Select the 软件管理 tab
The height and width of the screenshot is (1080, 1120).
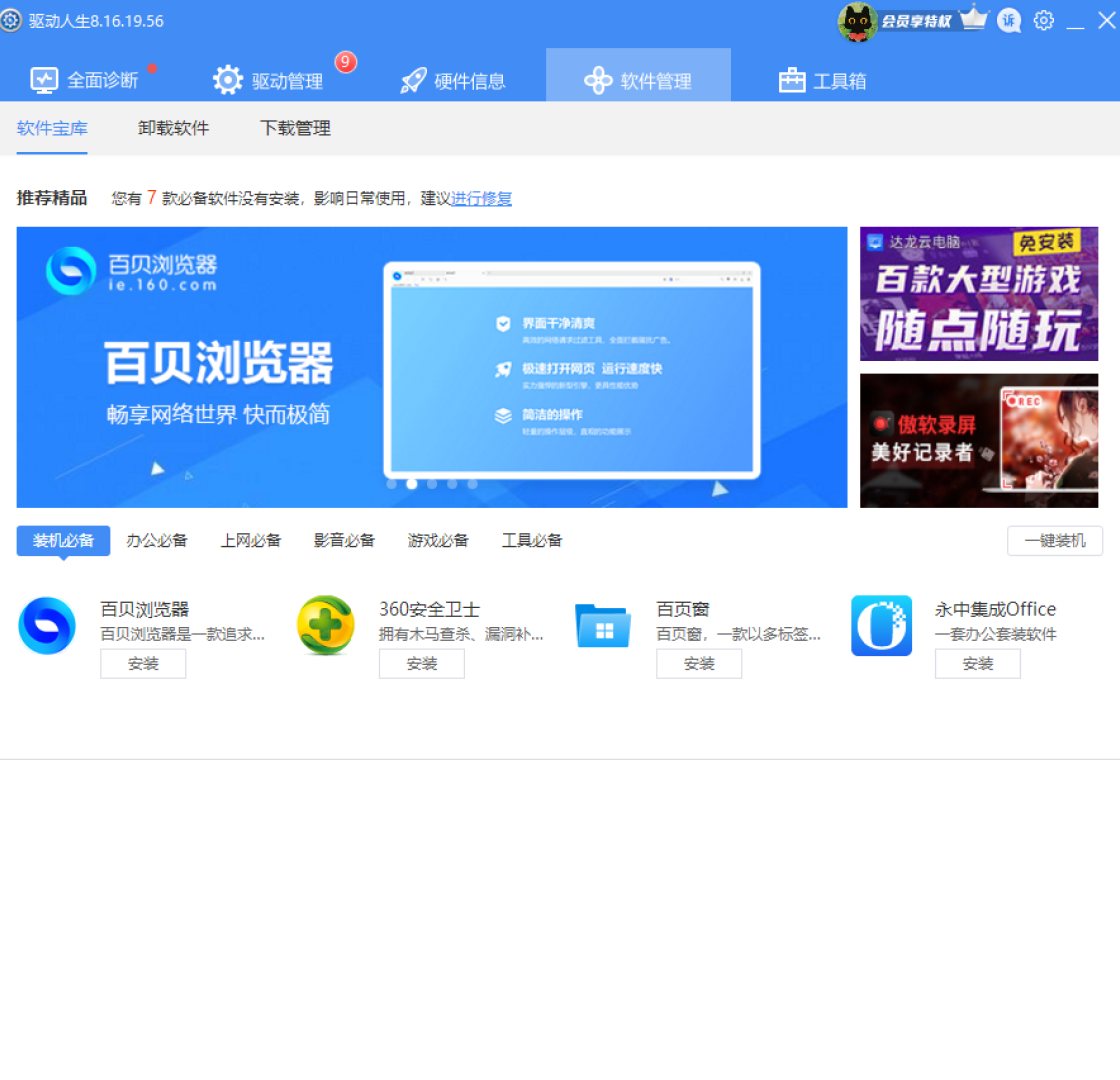(638, 75)
